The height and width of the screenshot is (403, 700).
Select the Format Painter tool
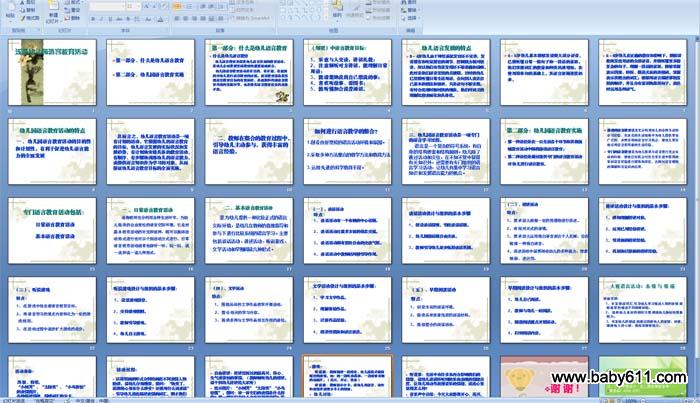30,18
